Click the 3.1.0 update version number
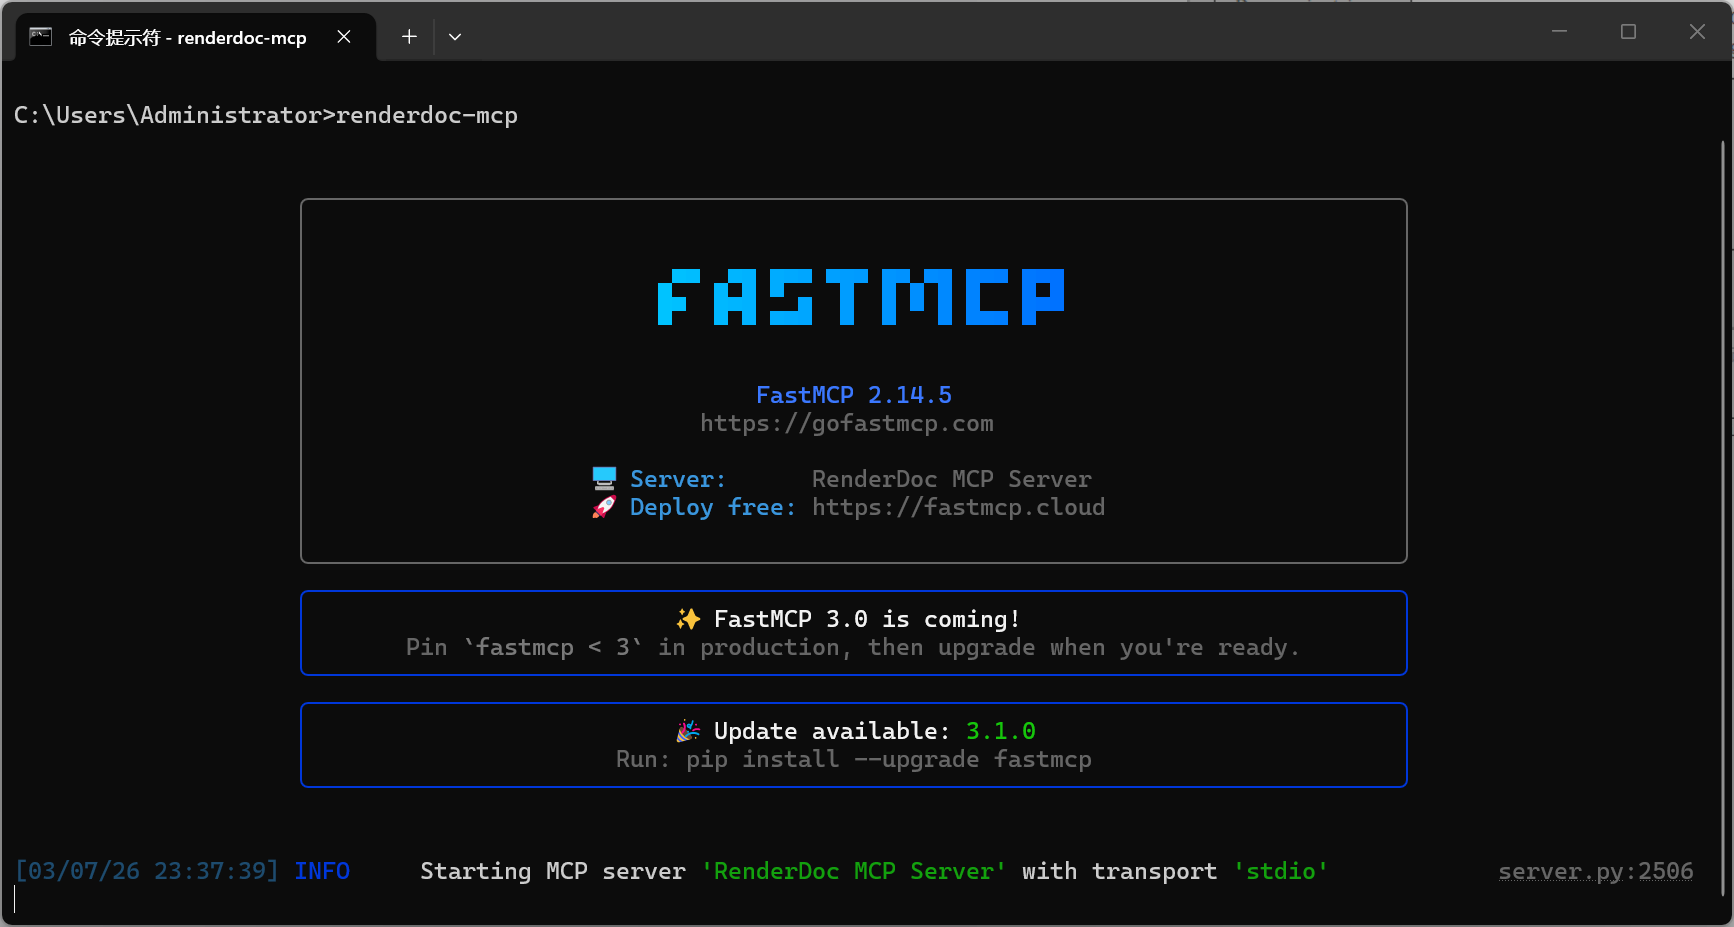Image resolution: width=1734 pixels, height=927 pixels. (1001, 731)
